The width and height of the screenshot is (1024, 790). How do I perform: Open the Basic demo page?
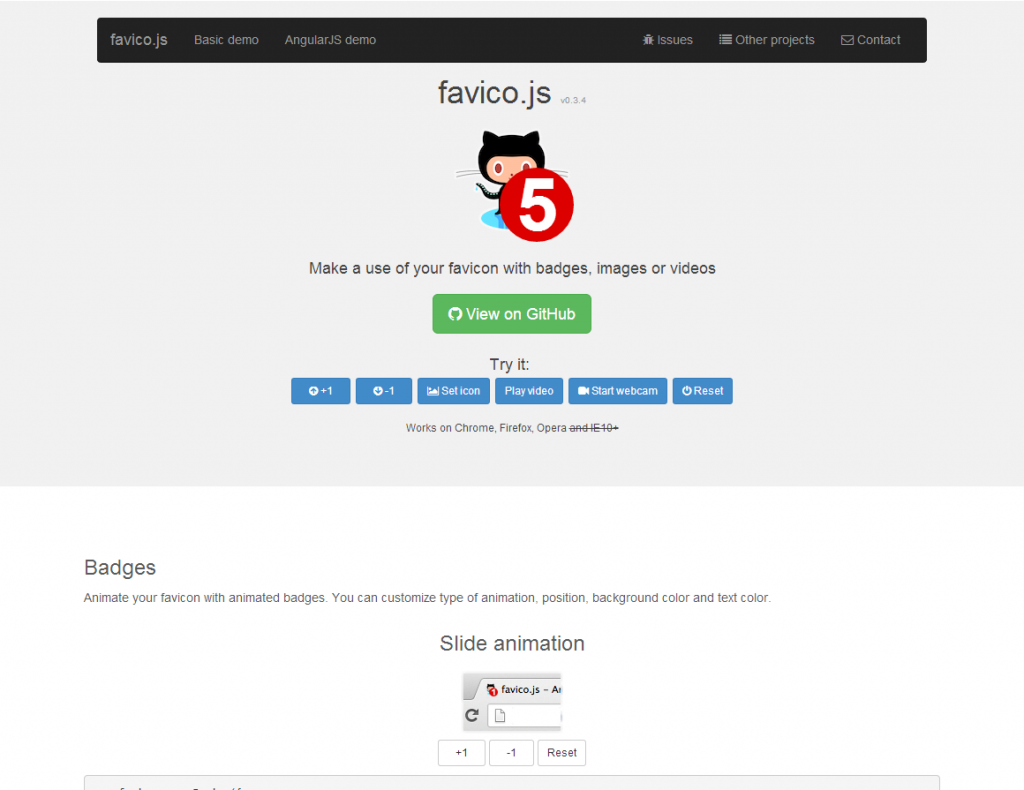(x=226, y=40)
